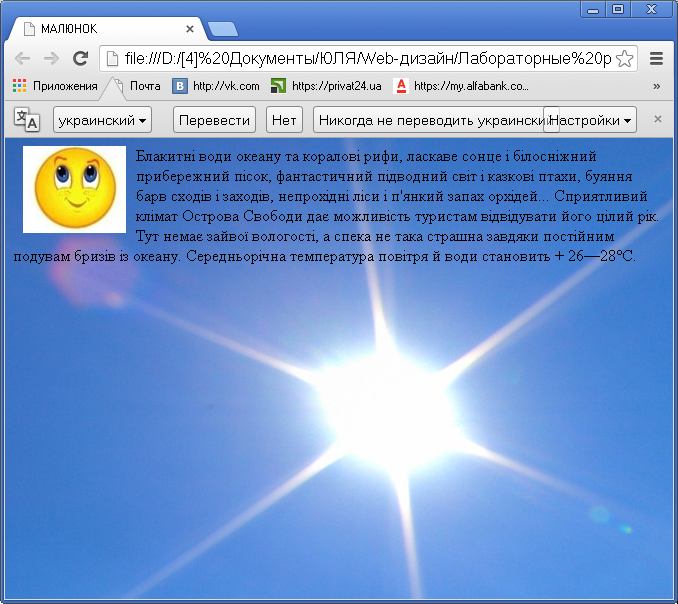678x604 pixels.
Task: Show hidden bookmarks with the chevron
Action: click(x=657, y=86)
